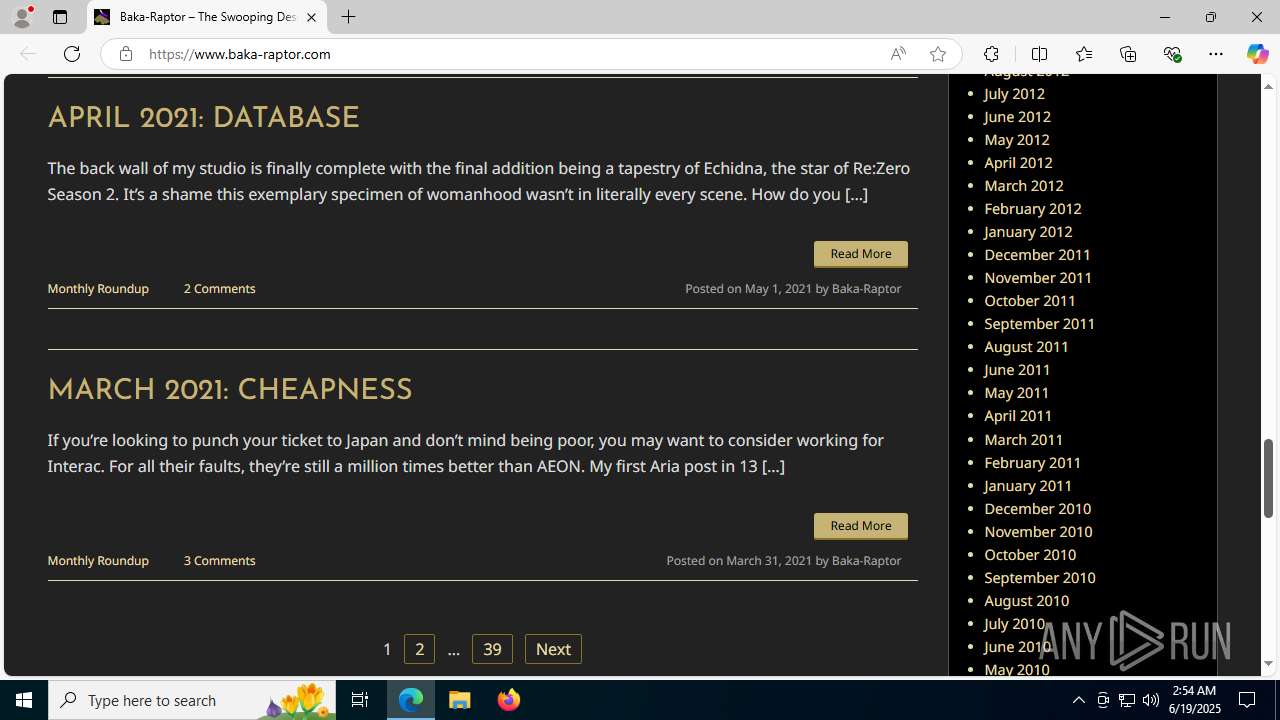Image resolution: width=1280 pixels, height=720 pixels.
Task: Read More on April 2021 Database post
Action: coord(860,254)
